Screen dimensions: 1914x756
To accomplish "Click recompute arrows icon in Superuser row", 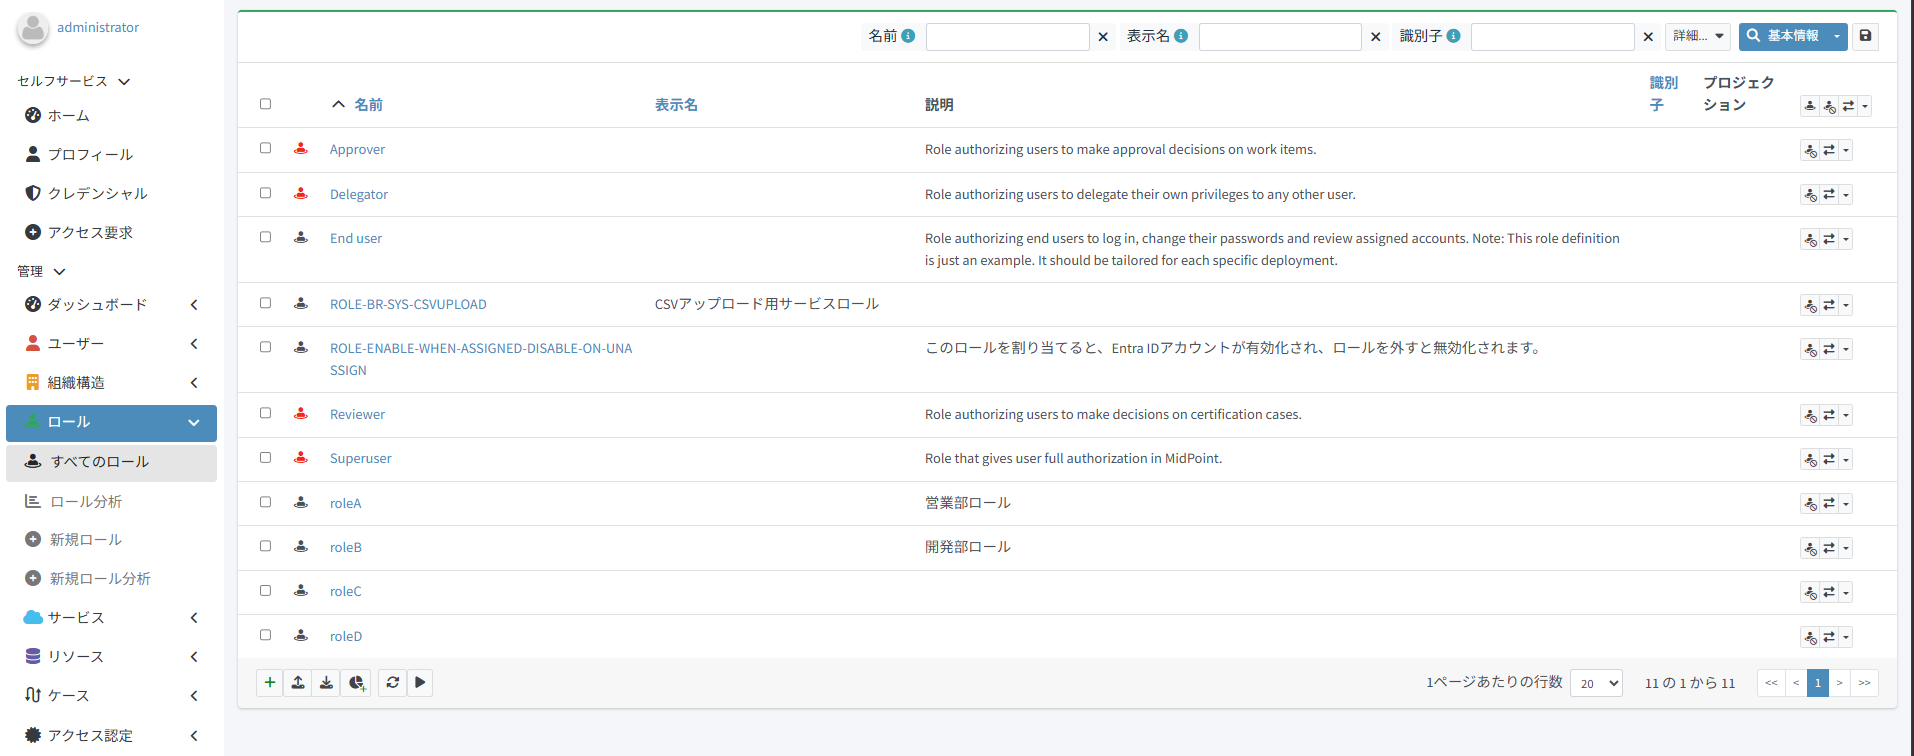I will pos(1829,459).
